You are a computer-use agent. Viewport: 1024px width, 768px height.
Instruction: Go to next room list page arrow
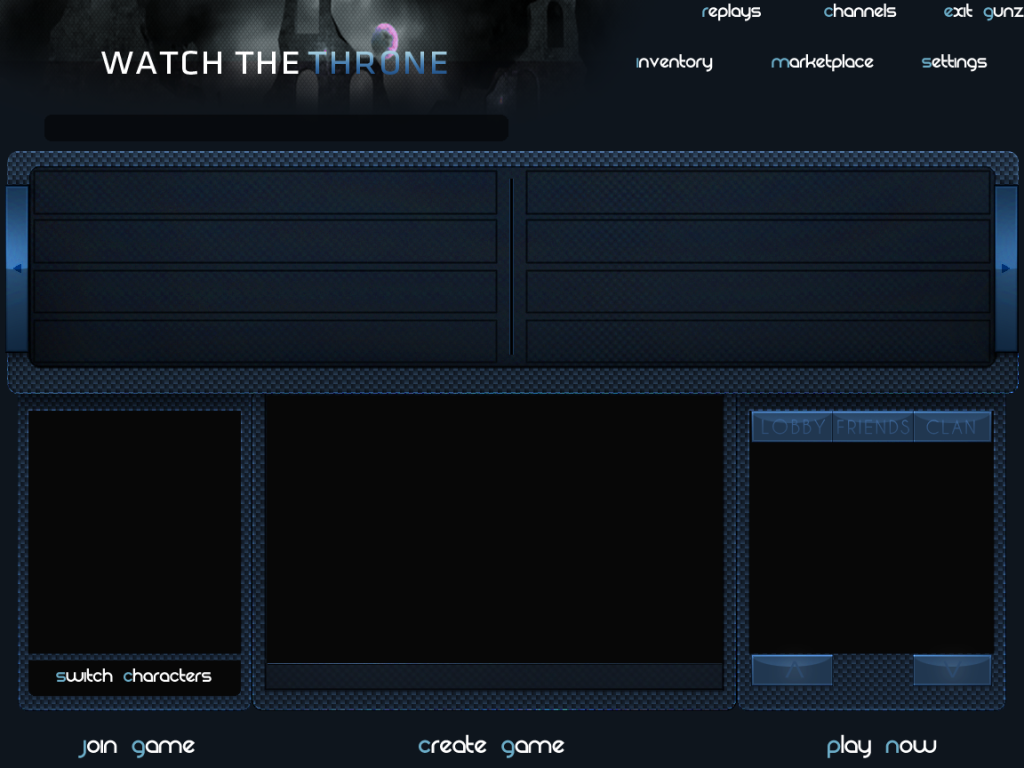coord(1006,268)
